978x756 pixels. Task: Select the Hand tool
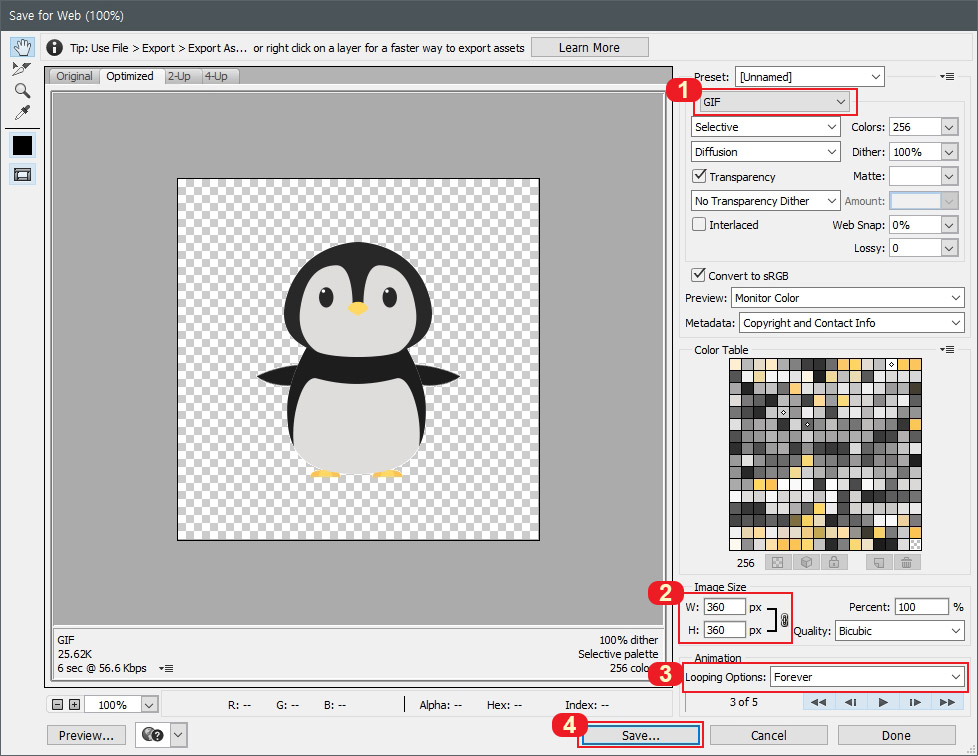22,47
